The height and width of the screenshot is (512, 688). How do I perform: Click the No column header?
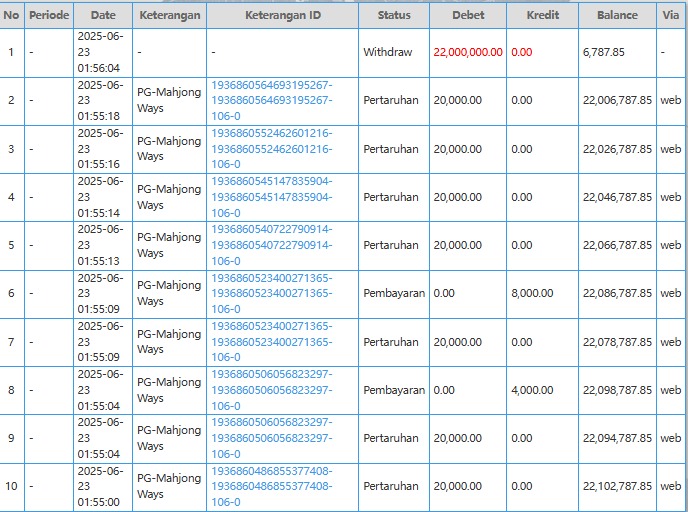pos(11,15)
